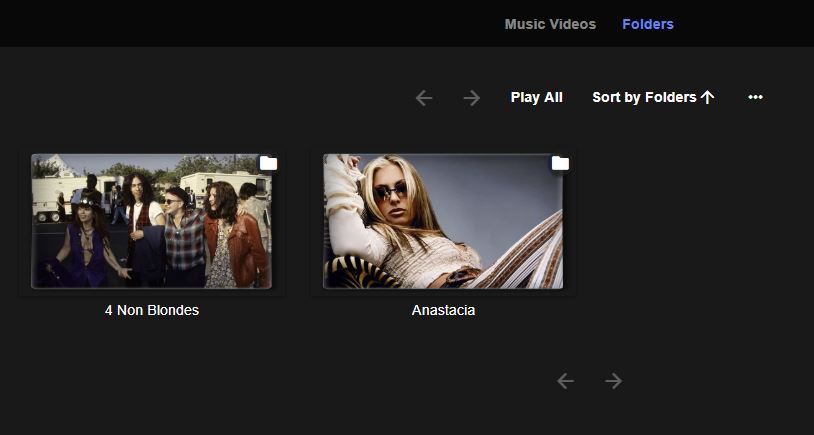This screenshot has width=814, height=435.
Task: Click the folder icon on Anastacia card
Action: click(560, 164)
